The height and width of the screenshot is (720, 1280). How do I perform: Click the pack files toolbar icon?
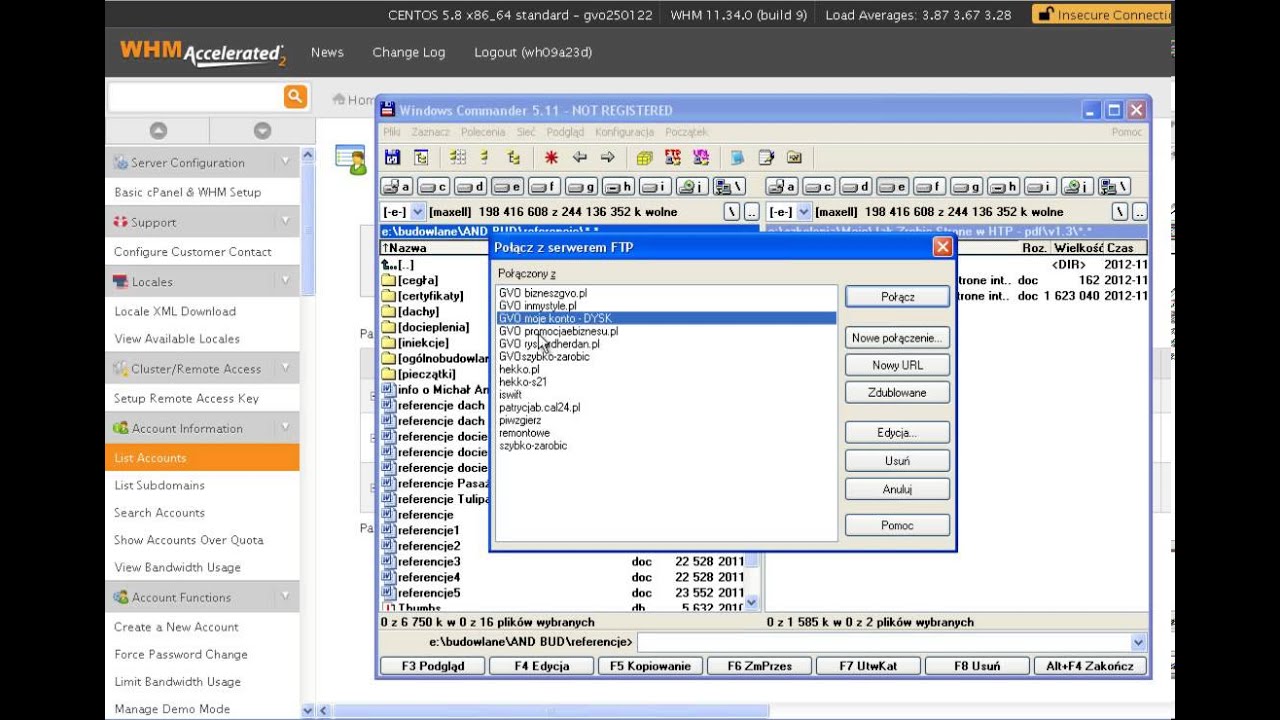click(x=645, y=157)
